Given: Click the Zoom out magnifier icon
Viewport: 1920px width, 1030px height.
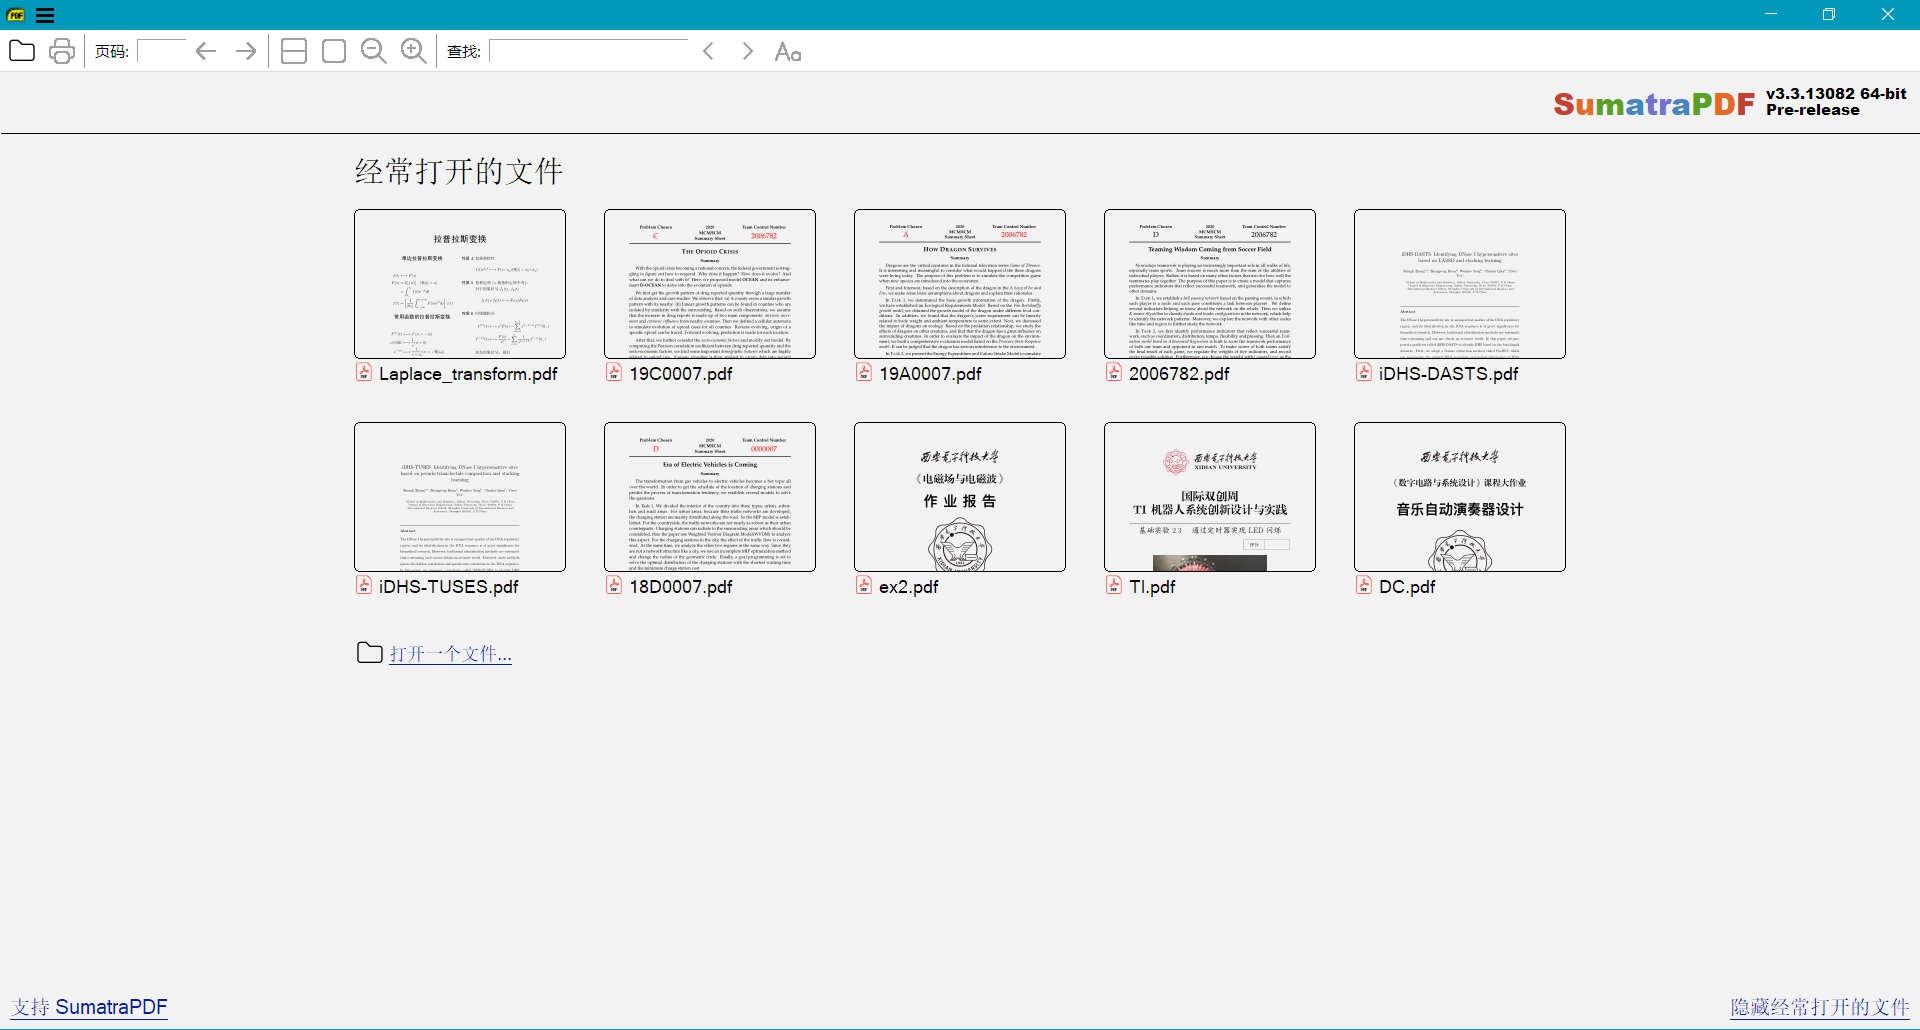Looking at the screenshot, I should (374, 51).
